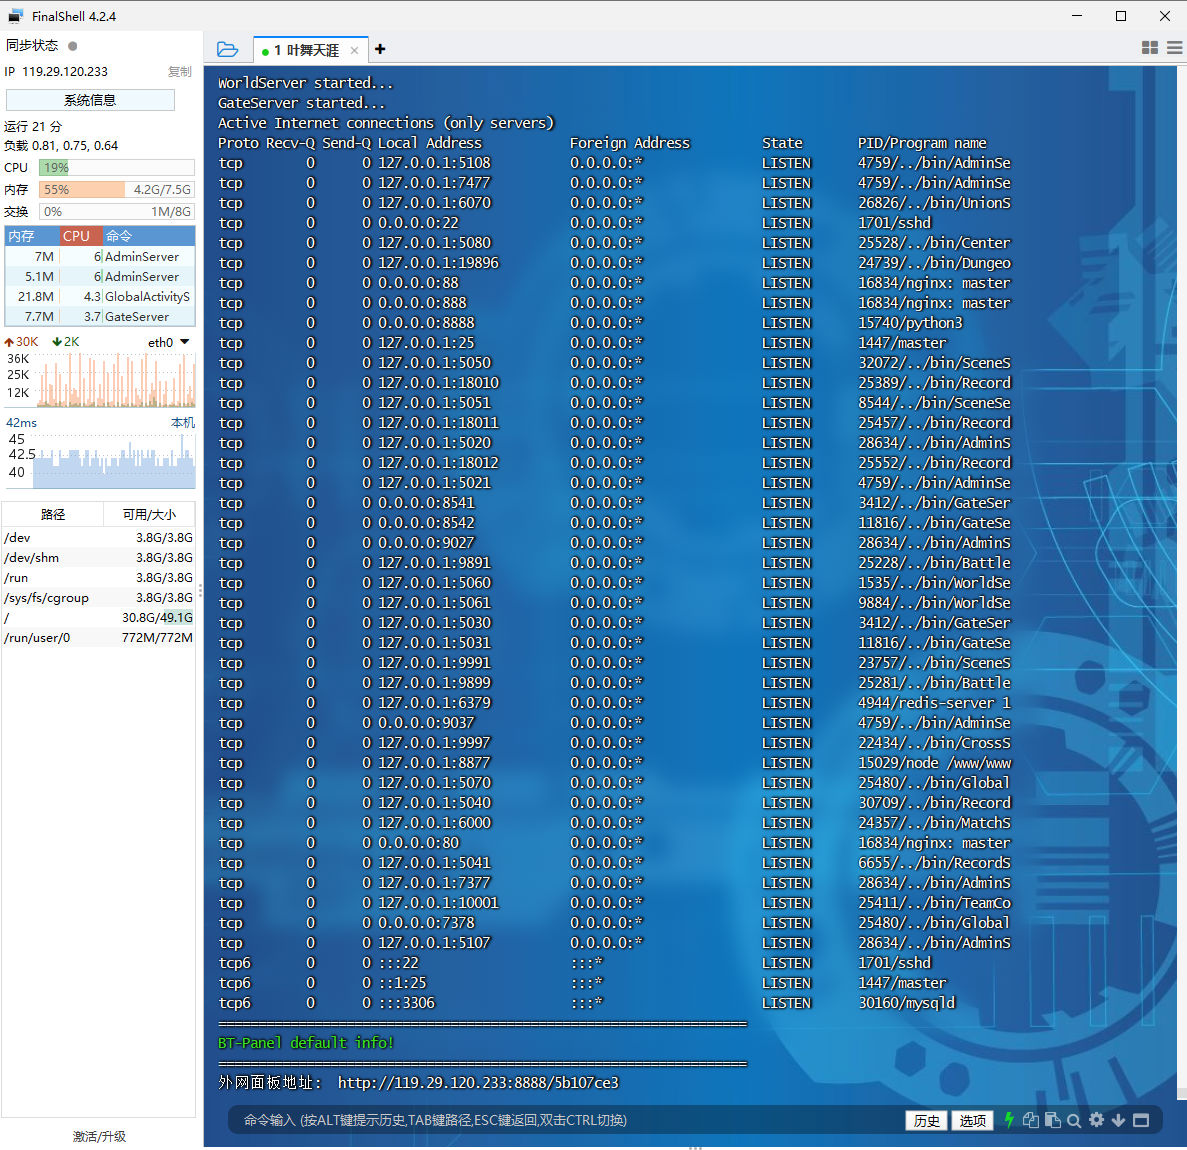Click the down arrow scroll-to-bottom icon
The image size is (1187, 1150).
click(x=1118, y=1120)
